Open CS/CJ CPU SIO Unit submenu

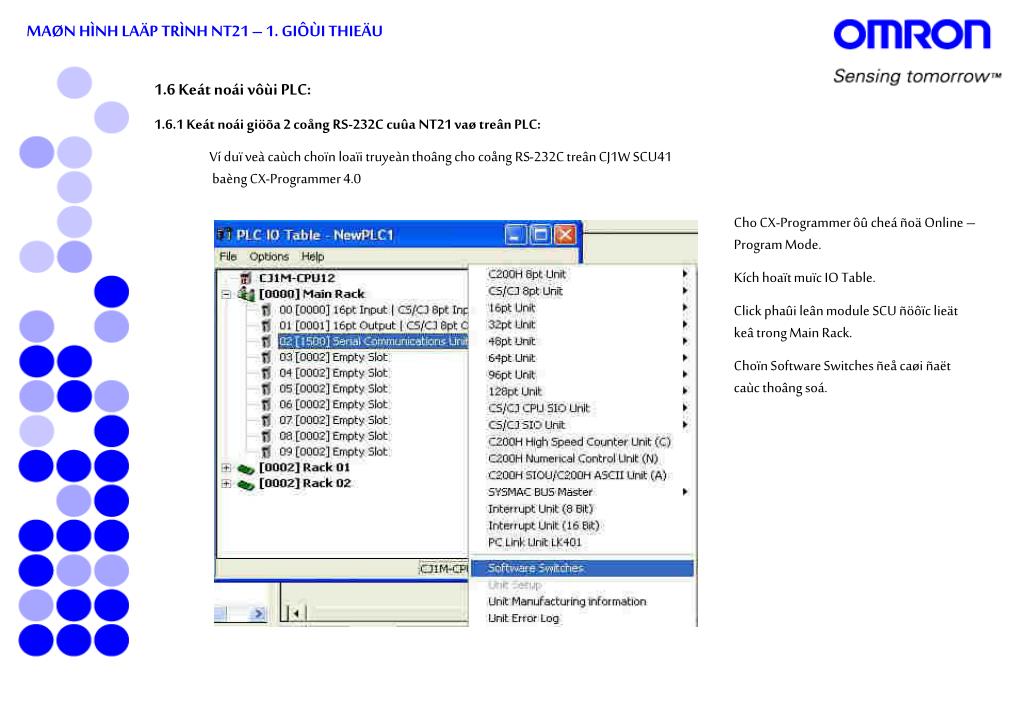click(x=583, y=408)
